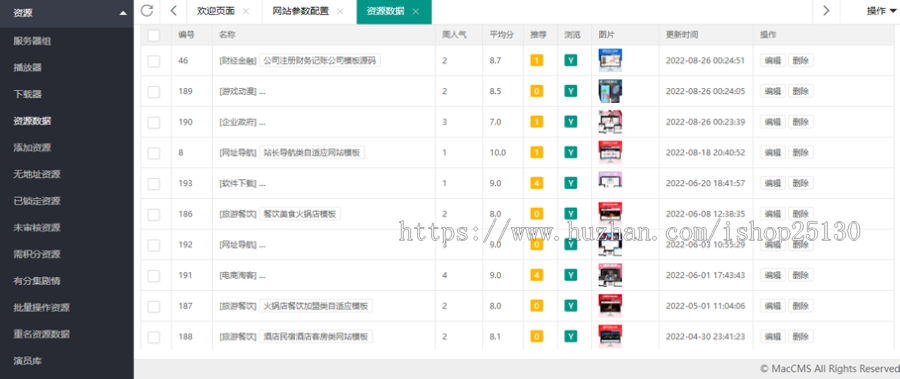Click the 更新时间 column header
Image resolution: width=900 pixels, height=379 pixels.
tap(682, 35)
